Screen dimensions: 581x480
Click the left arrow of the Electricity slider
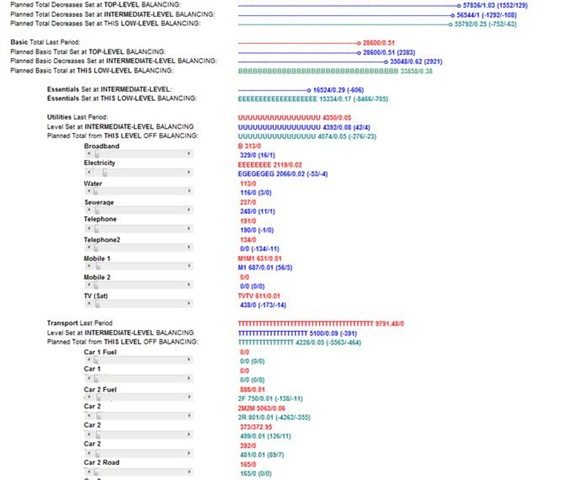pos(89,172)
